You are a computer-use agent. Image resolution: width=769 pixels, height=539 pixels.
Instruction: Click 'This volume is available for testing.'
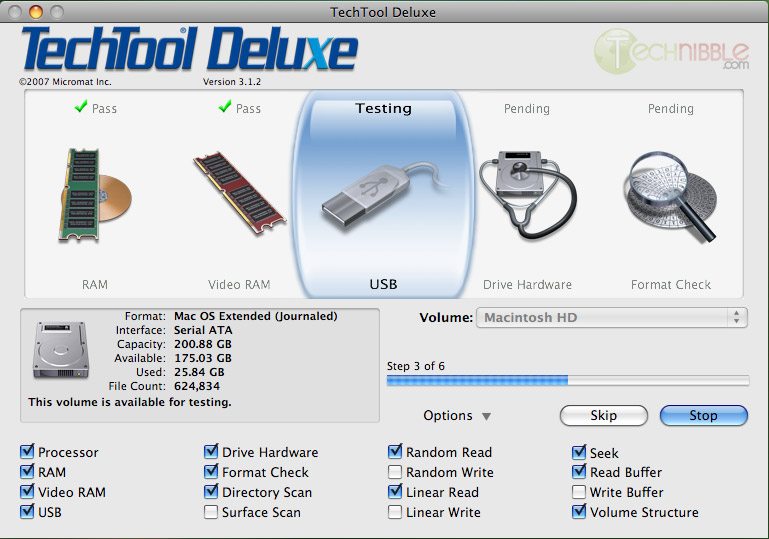click(x=129, y=402)
